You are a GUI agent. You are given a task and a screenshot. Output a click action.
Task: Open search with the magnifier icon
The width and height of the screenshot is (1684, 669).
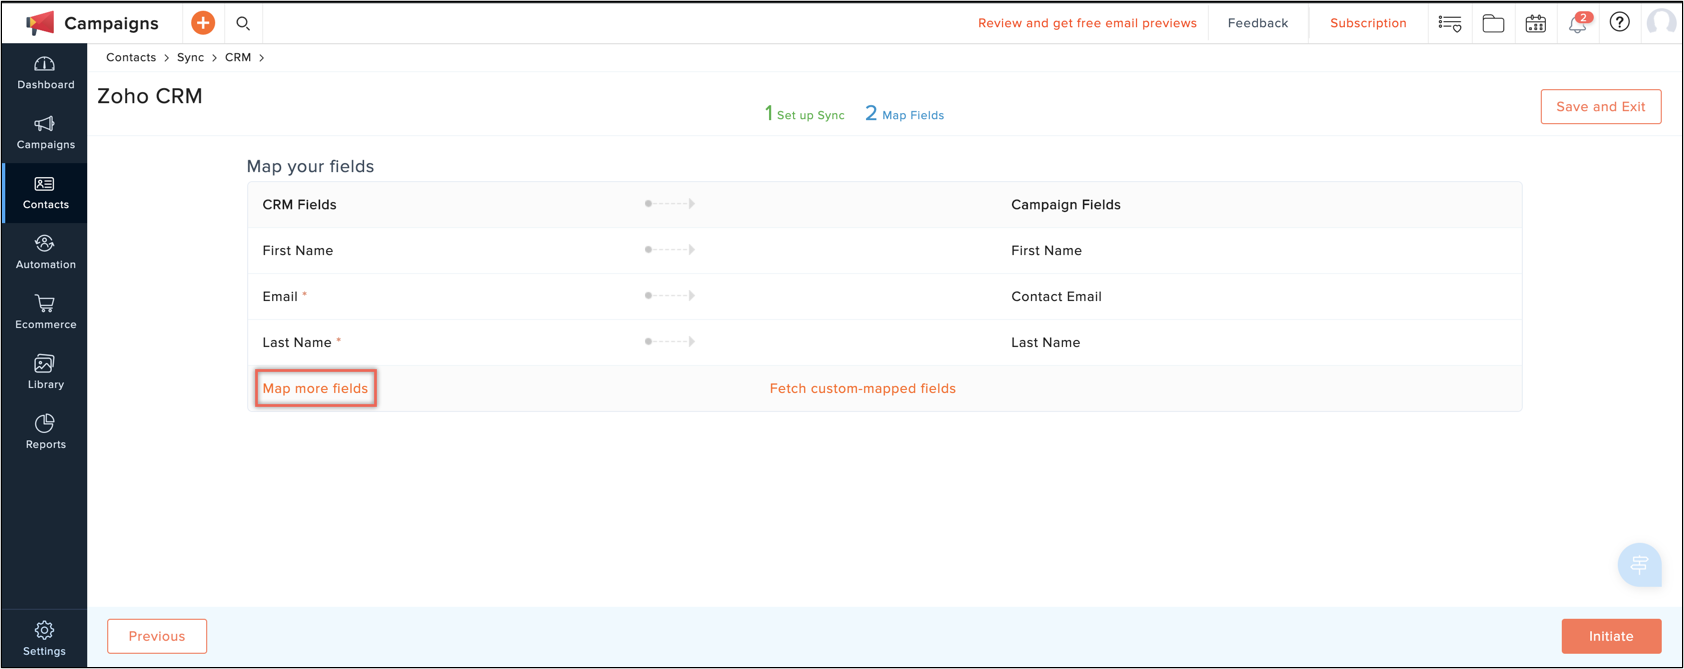click(243, 23)
